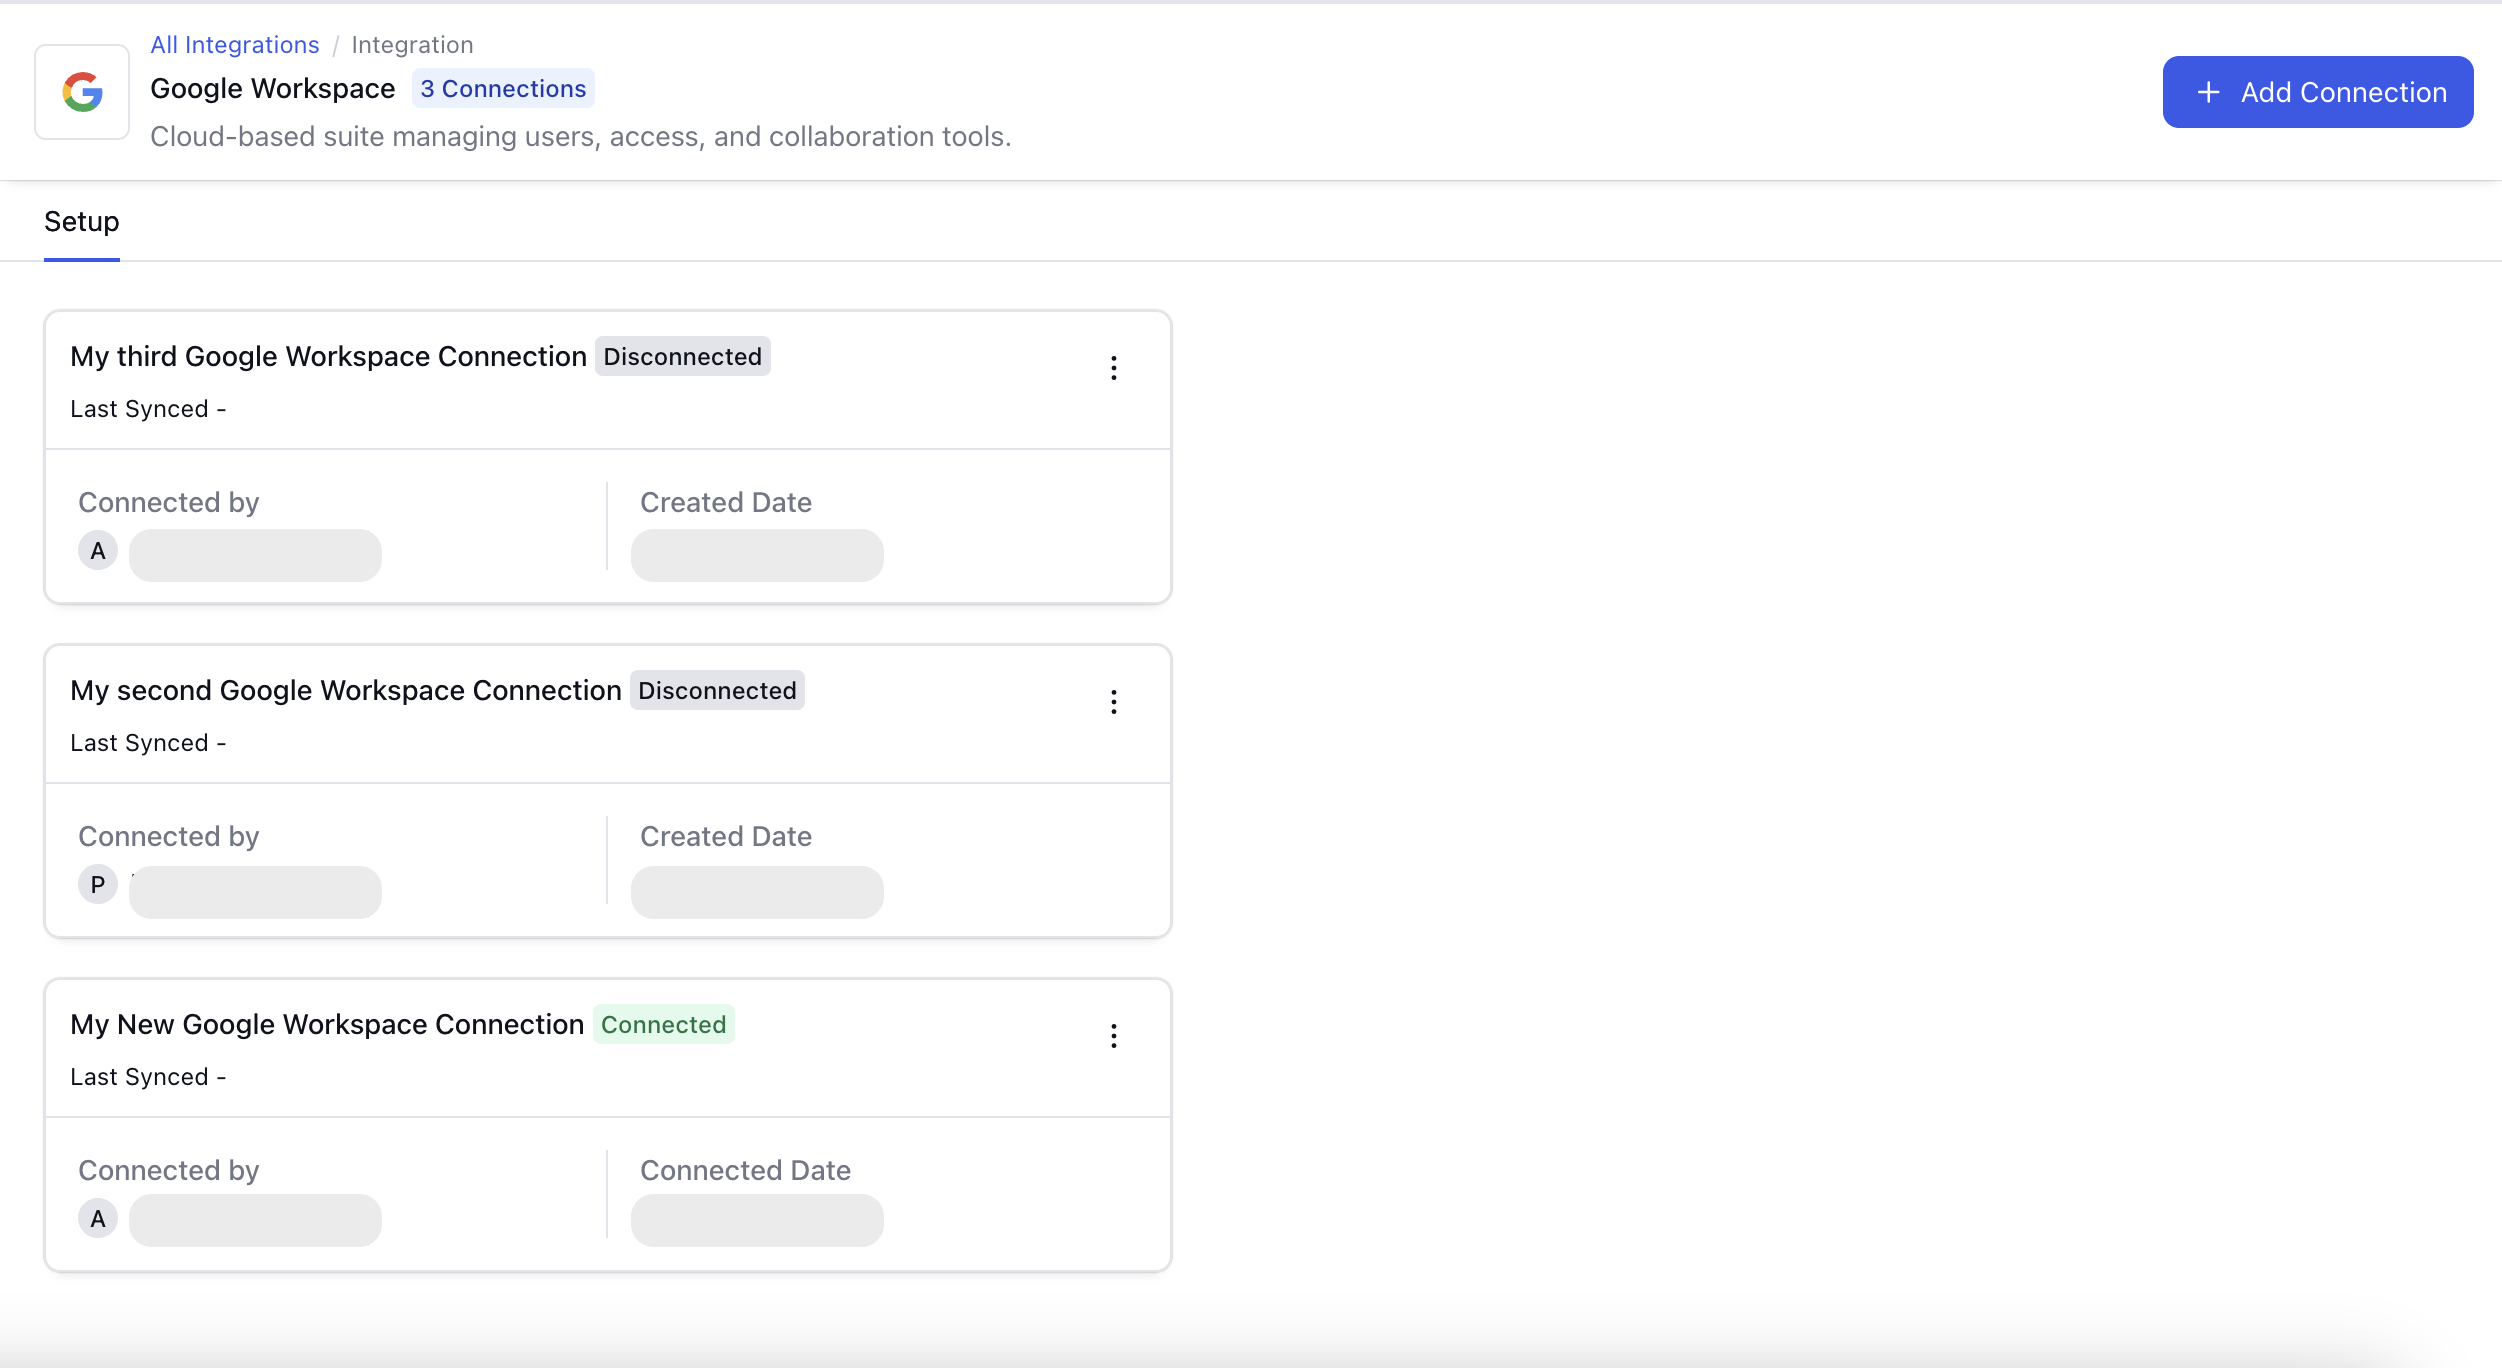The height and width of the screenshot is (1368, 2502).
Task: Open options menu for second Google Workspace Connection
Action: point(1113,702)
